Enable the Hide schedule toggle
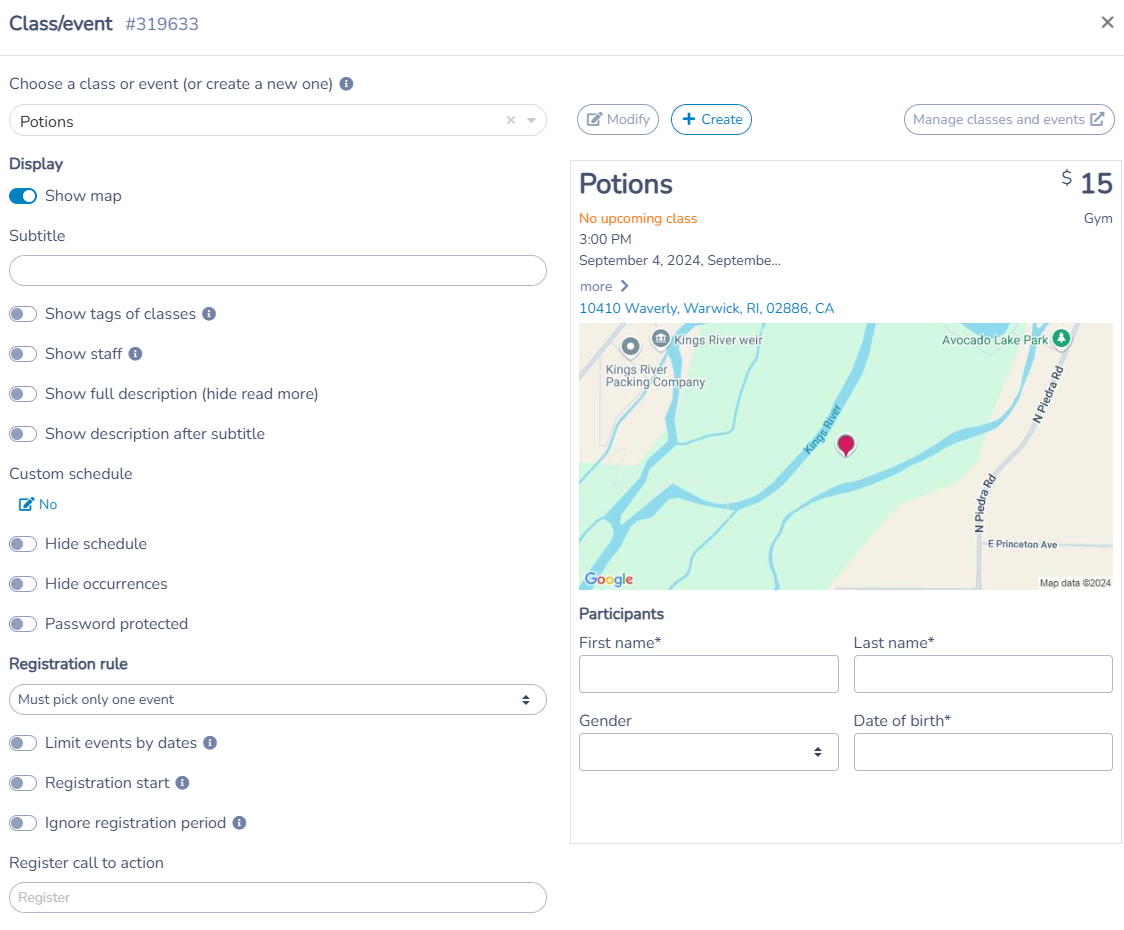This screenshot has height=930, width=1124. (23, 544)
